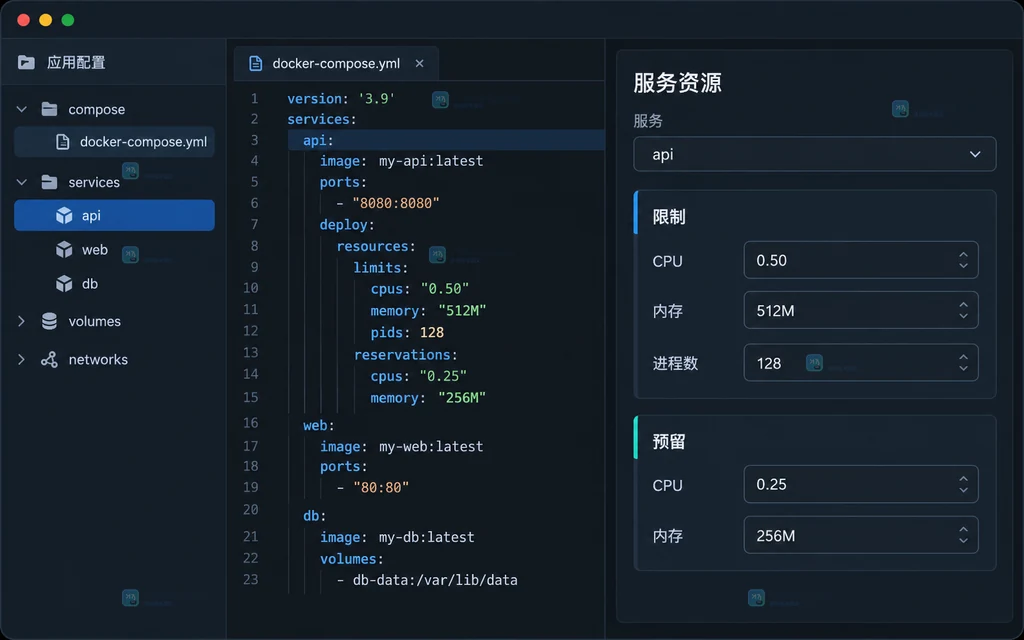Click the resources: key on line 8
The image size is (1024, 640).
376,246
